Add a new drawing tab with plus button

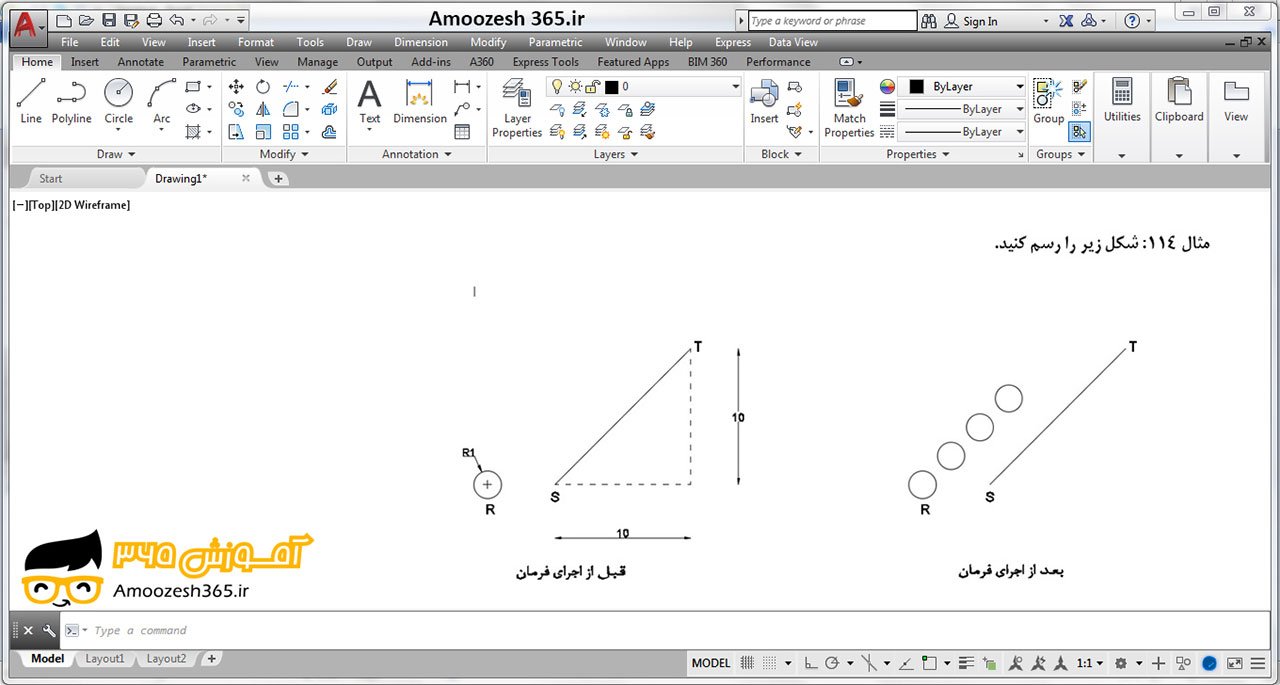(x=279, y=179)
